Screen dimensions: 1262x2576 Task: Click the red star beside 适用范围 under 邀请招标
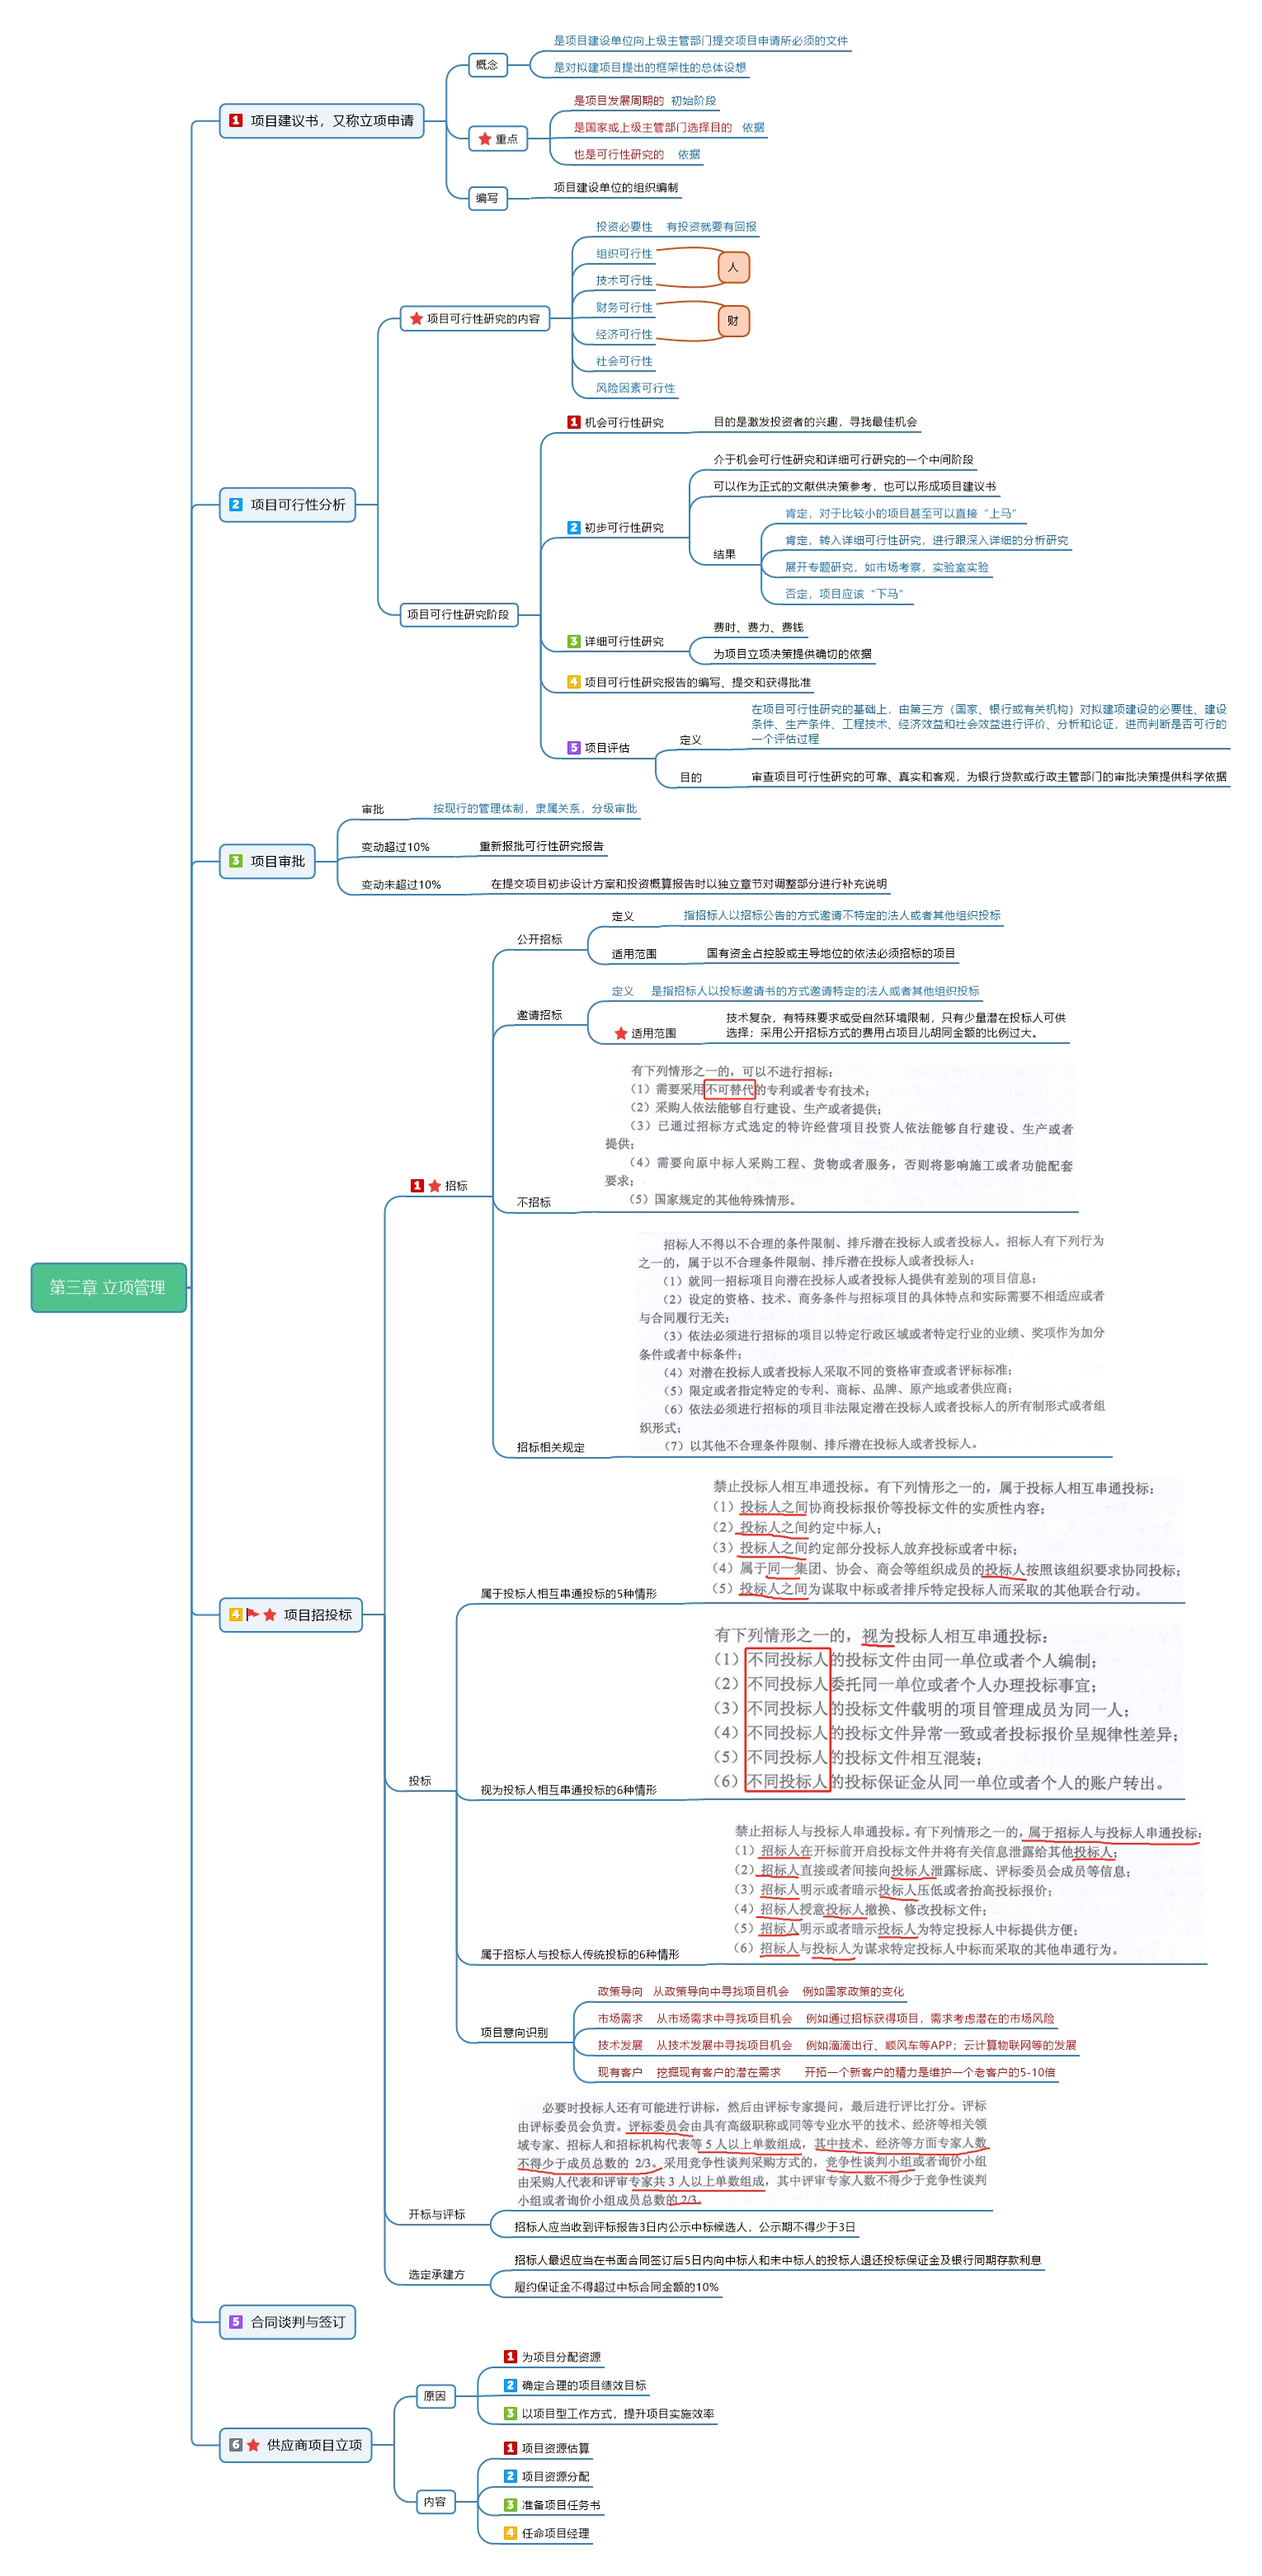coord(621,1034)
